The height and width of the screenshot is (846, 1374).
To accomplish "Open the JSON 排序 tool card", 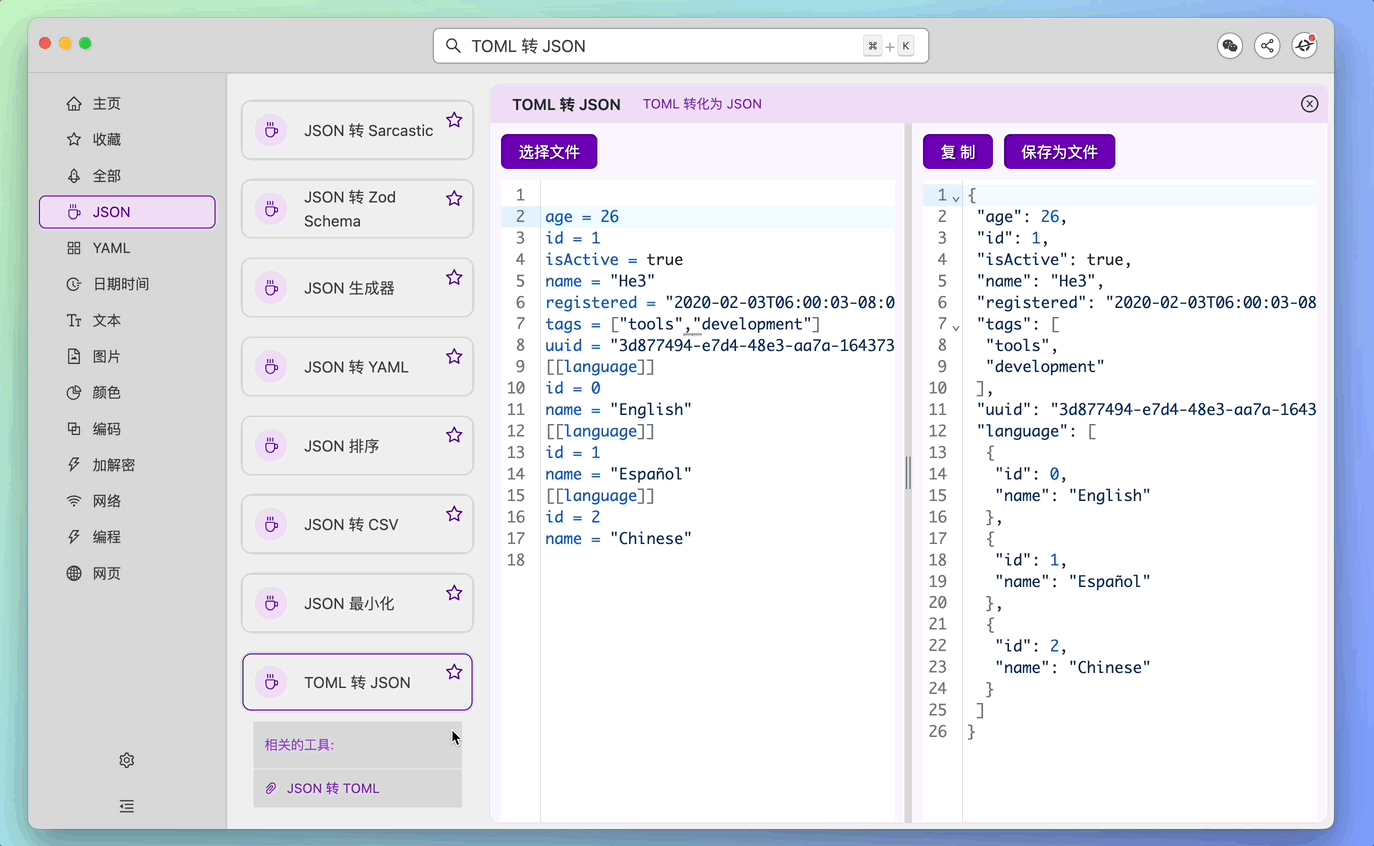I will click(x=357, y=446).
